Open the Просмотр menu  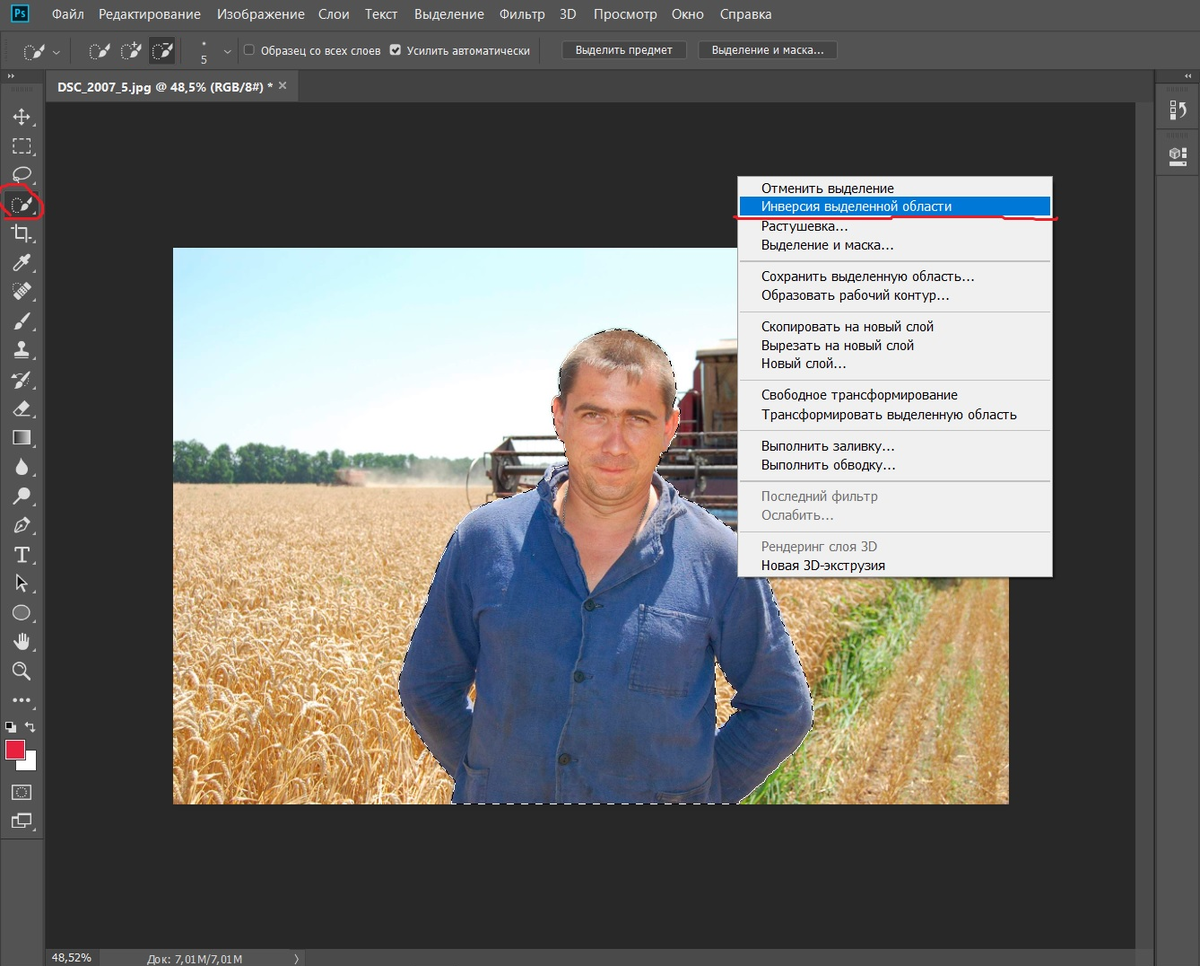coord(625,14)
